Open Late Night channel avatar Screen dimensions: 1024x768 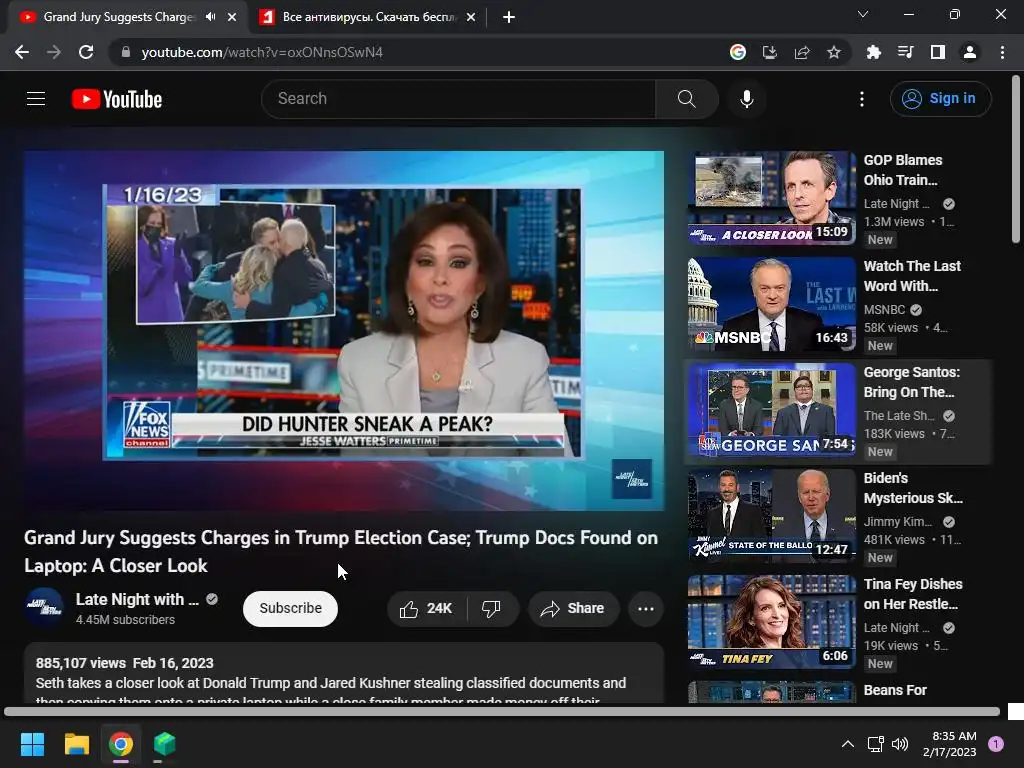coord(44,607)
